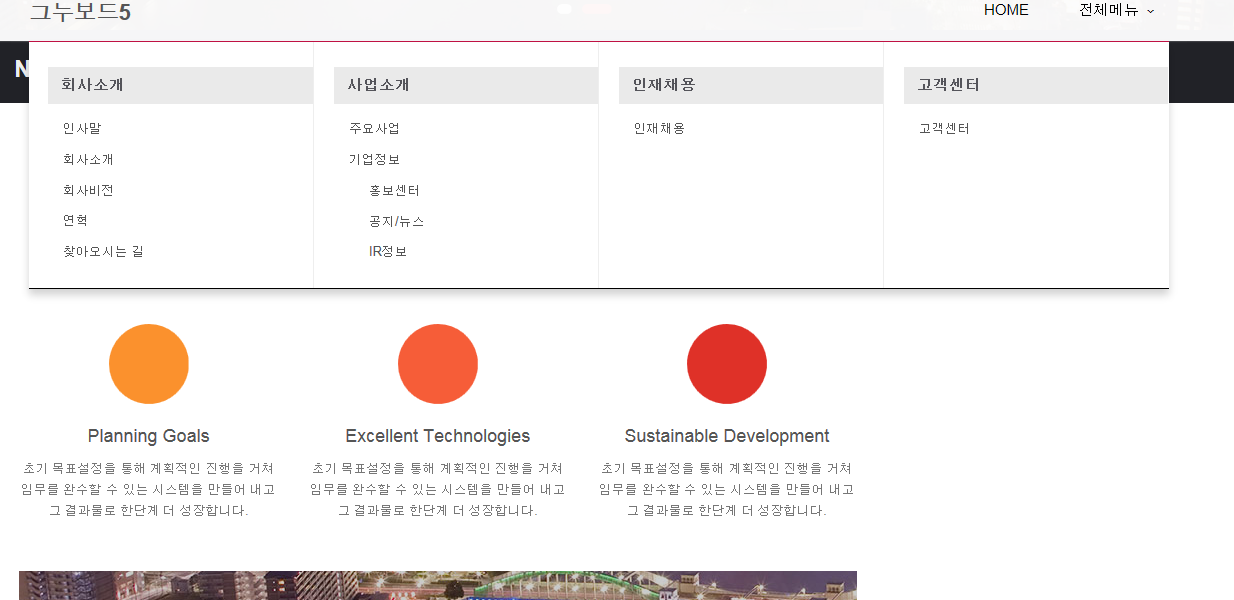Click the chevron next to 전체메뉴
Viewport: 1234px width, 600px height.
click(x=1150, y=11)
